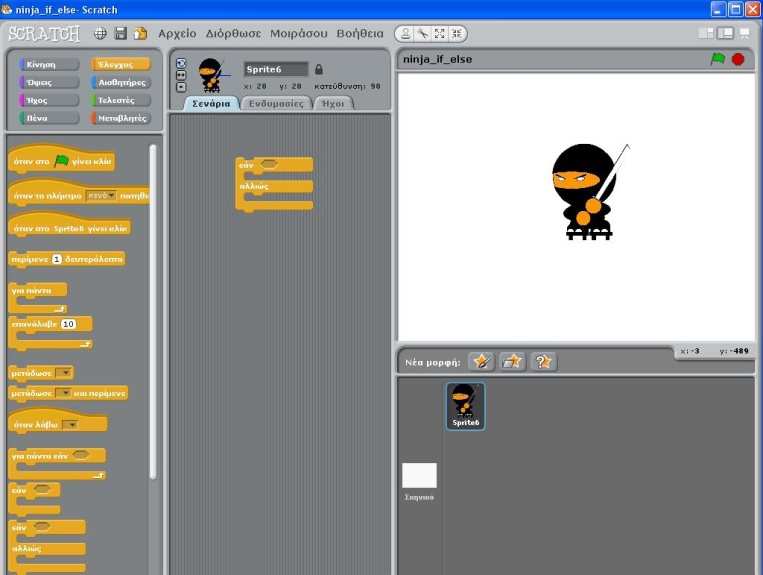This screenshot has height=575, width=763.
Task: Open the Βοήθεια menu
Action: (360, 34)
